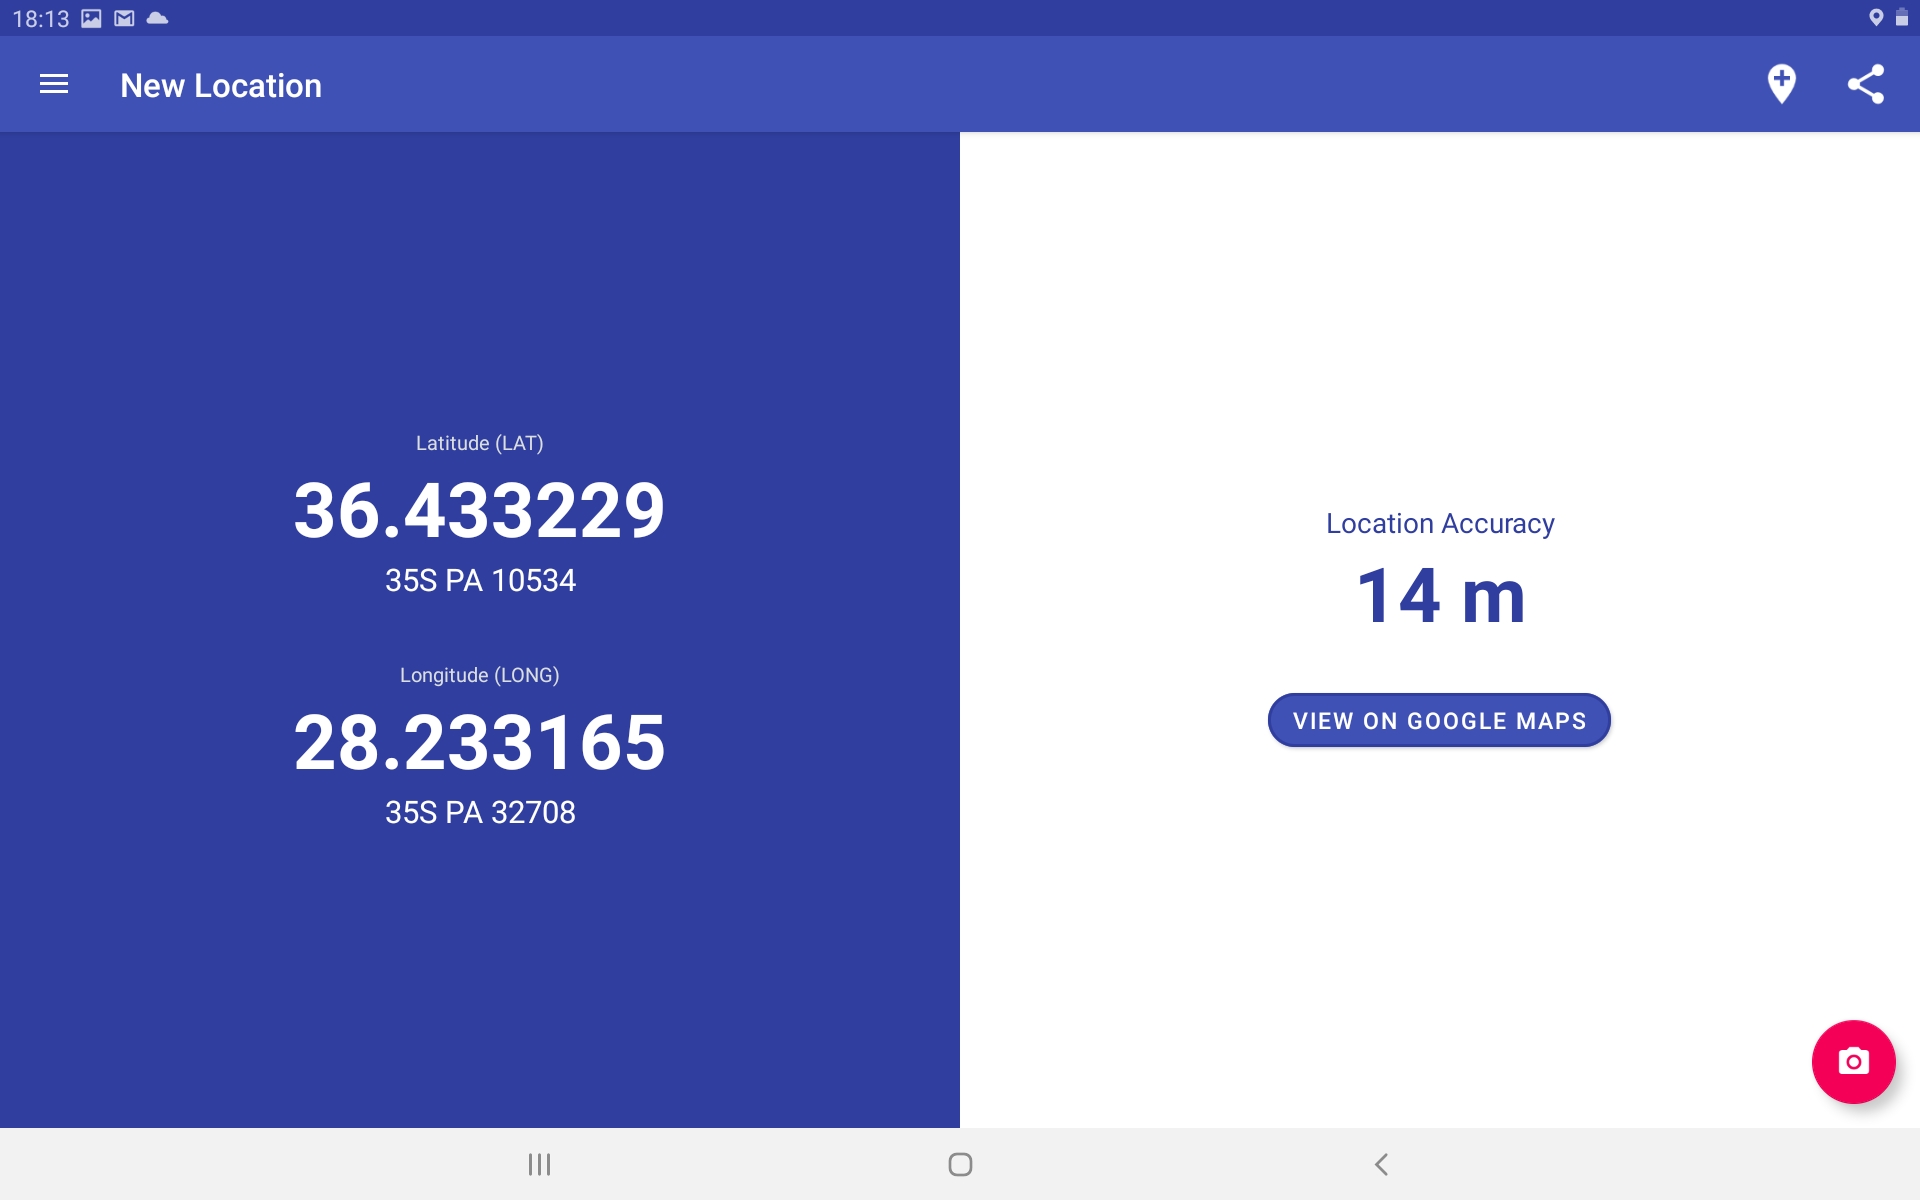The width and height of the screenshot is (1920, 1200).
Task: Tap the cloud notification icon in status bar
Action: tap(157, 18)
